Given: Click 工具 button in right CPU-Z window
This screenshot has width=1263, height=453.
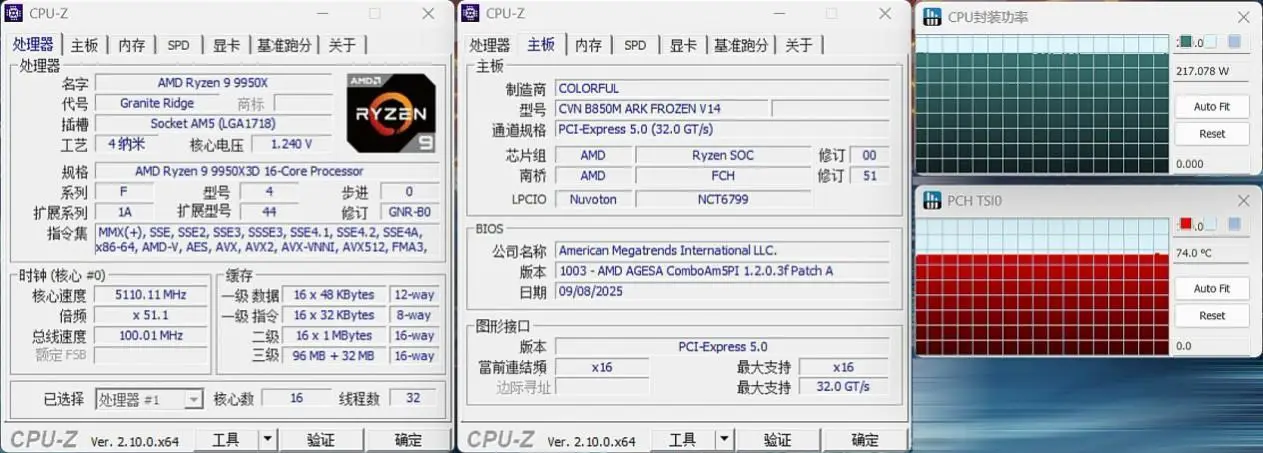Looking at the screenshot, I should [682, 440].
